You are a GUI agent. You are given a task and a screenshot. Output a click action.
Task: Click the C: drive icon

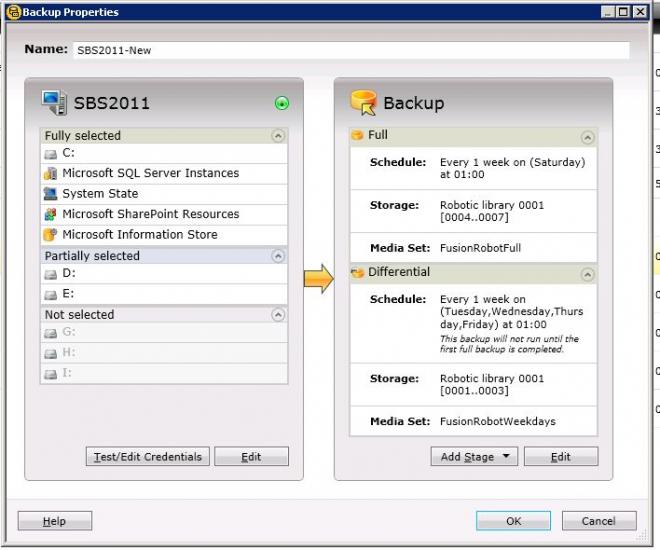click(x=51, y=154)
